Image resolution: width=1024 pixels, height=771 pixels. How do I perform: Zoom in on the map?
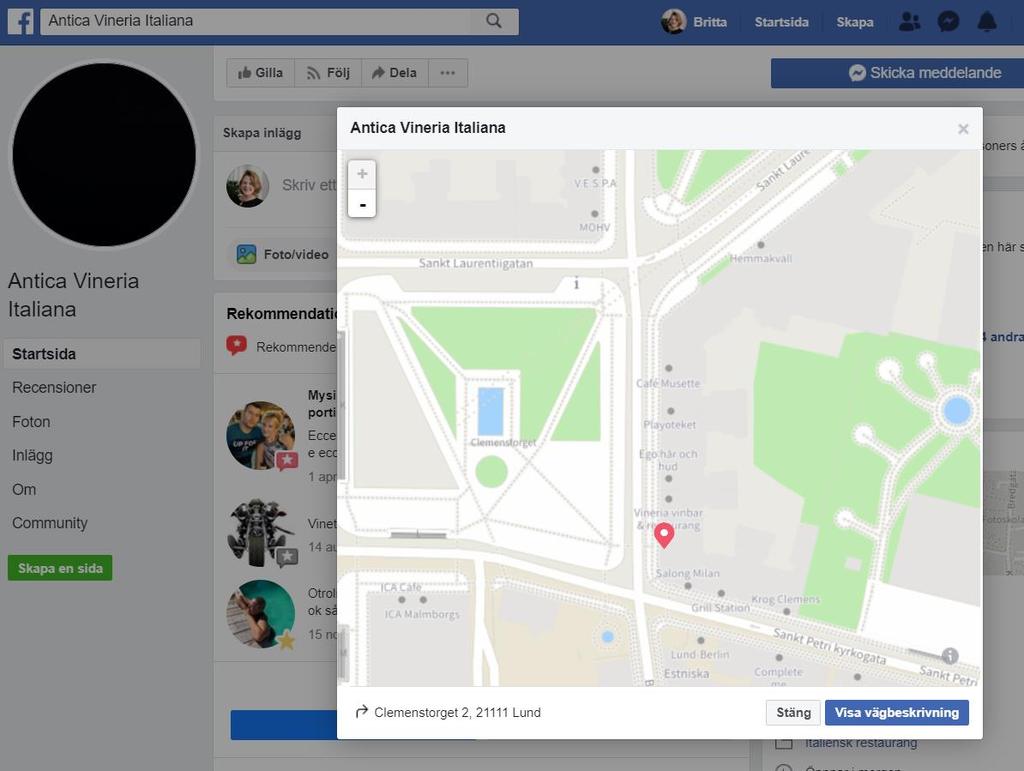click(x=362, y=174)
